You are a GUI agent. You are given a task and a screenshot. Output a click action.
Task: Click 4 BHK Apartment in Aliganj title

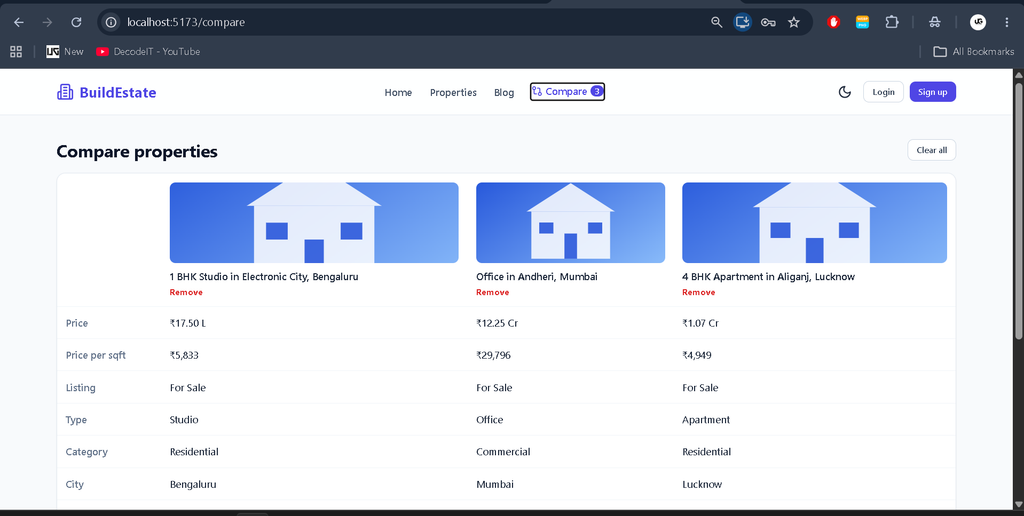[769, 277]
